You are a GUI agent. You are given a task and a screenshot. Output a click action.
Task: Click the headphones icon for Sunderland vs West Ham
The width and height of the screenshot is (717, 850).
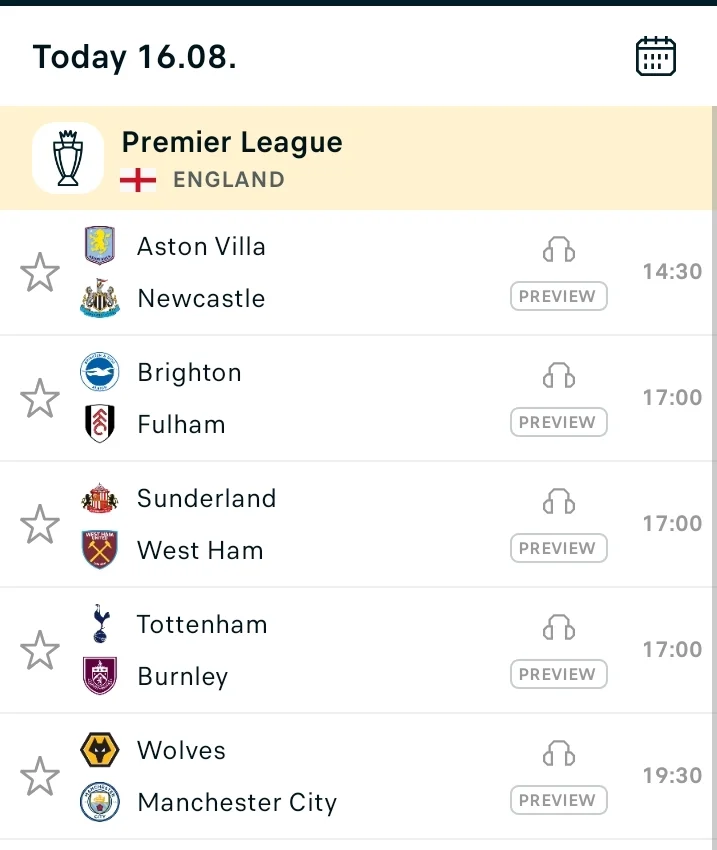[x=559, y=501]
